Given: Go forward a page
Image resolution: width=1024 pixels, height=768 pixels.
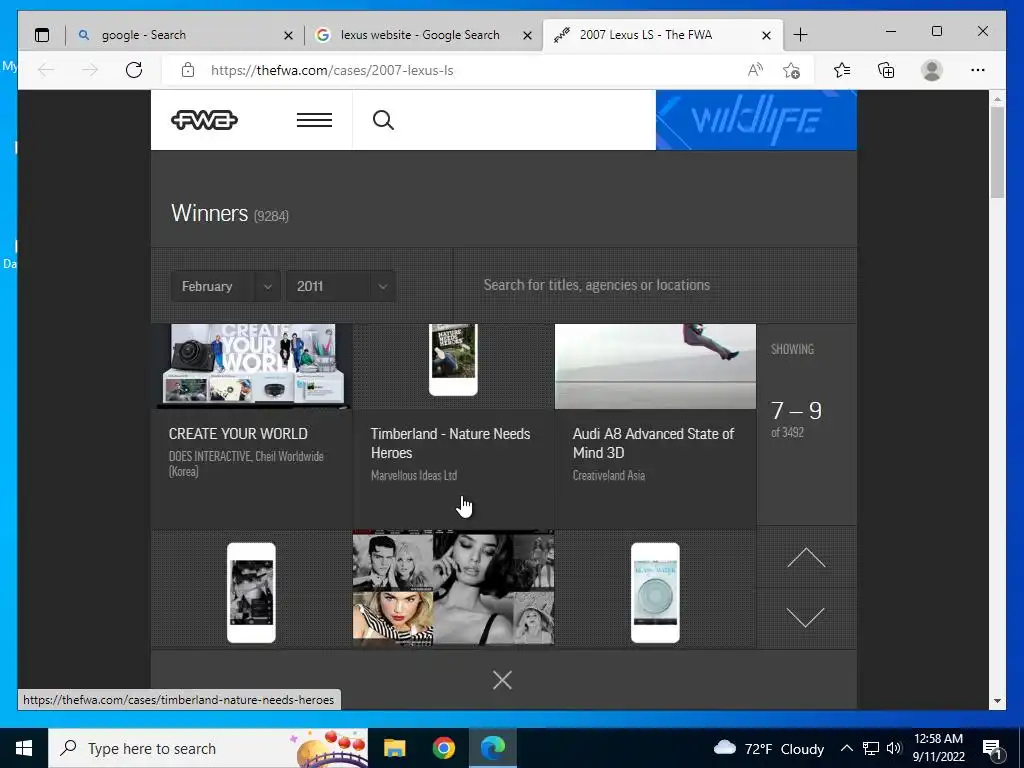Looking at the screenshot, I should click(x=90, y=70).
